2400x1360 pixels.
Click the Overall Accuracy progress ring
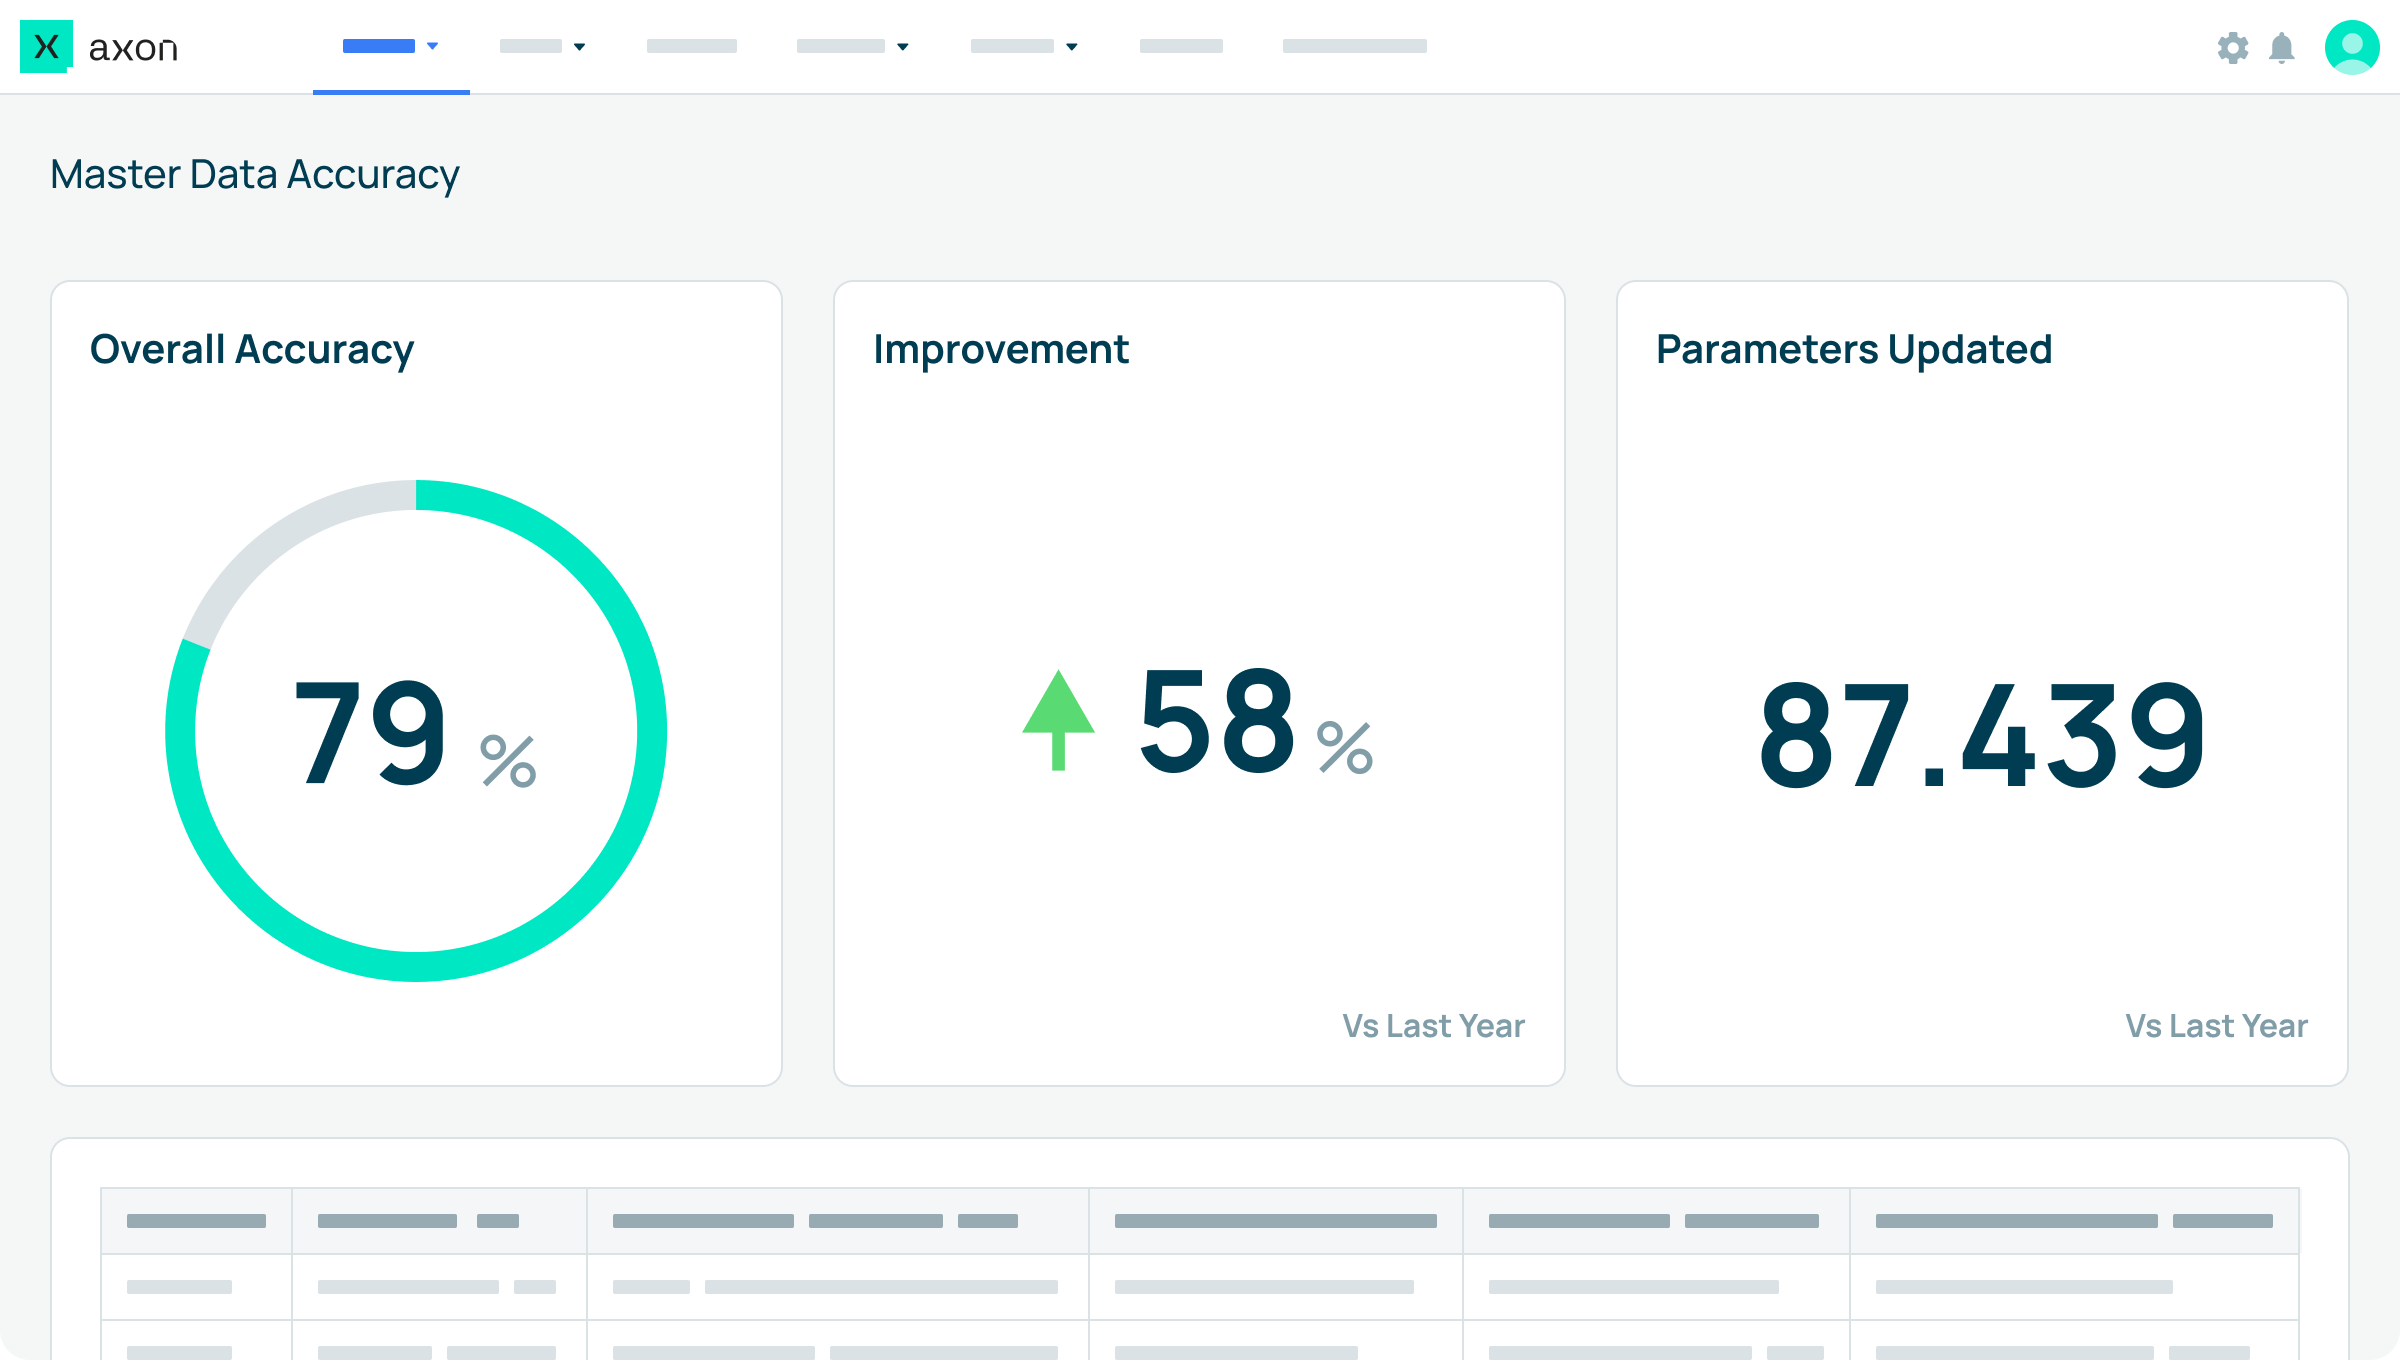pyautogui.click(x=416, y=731)
